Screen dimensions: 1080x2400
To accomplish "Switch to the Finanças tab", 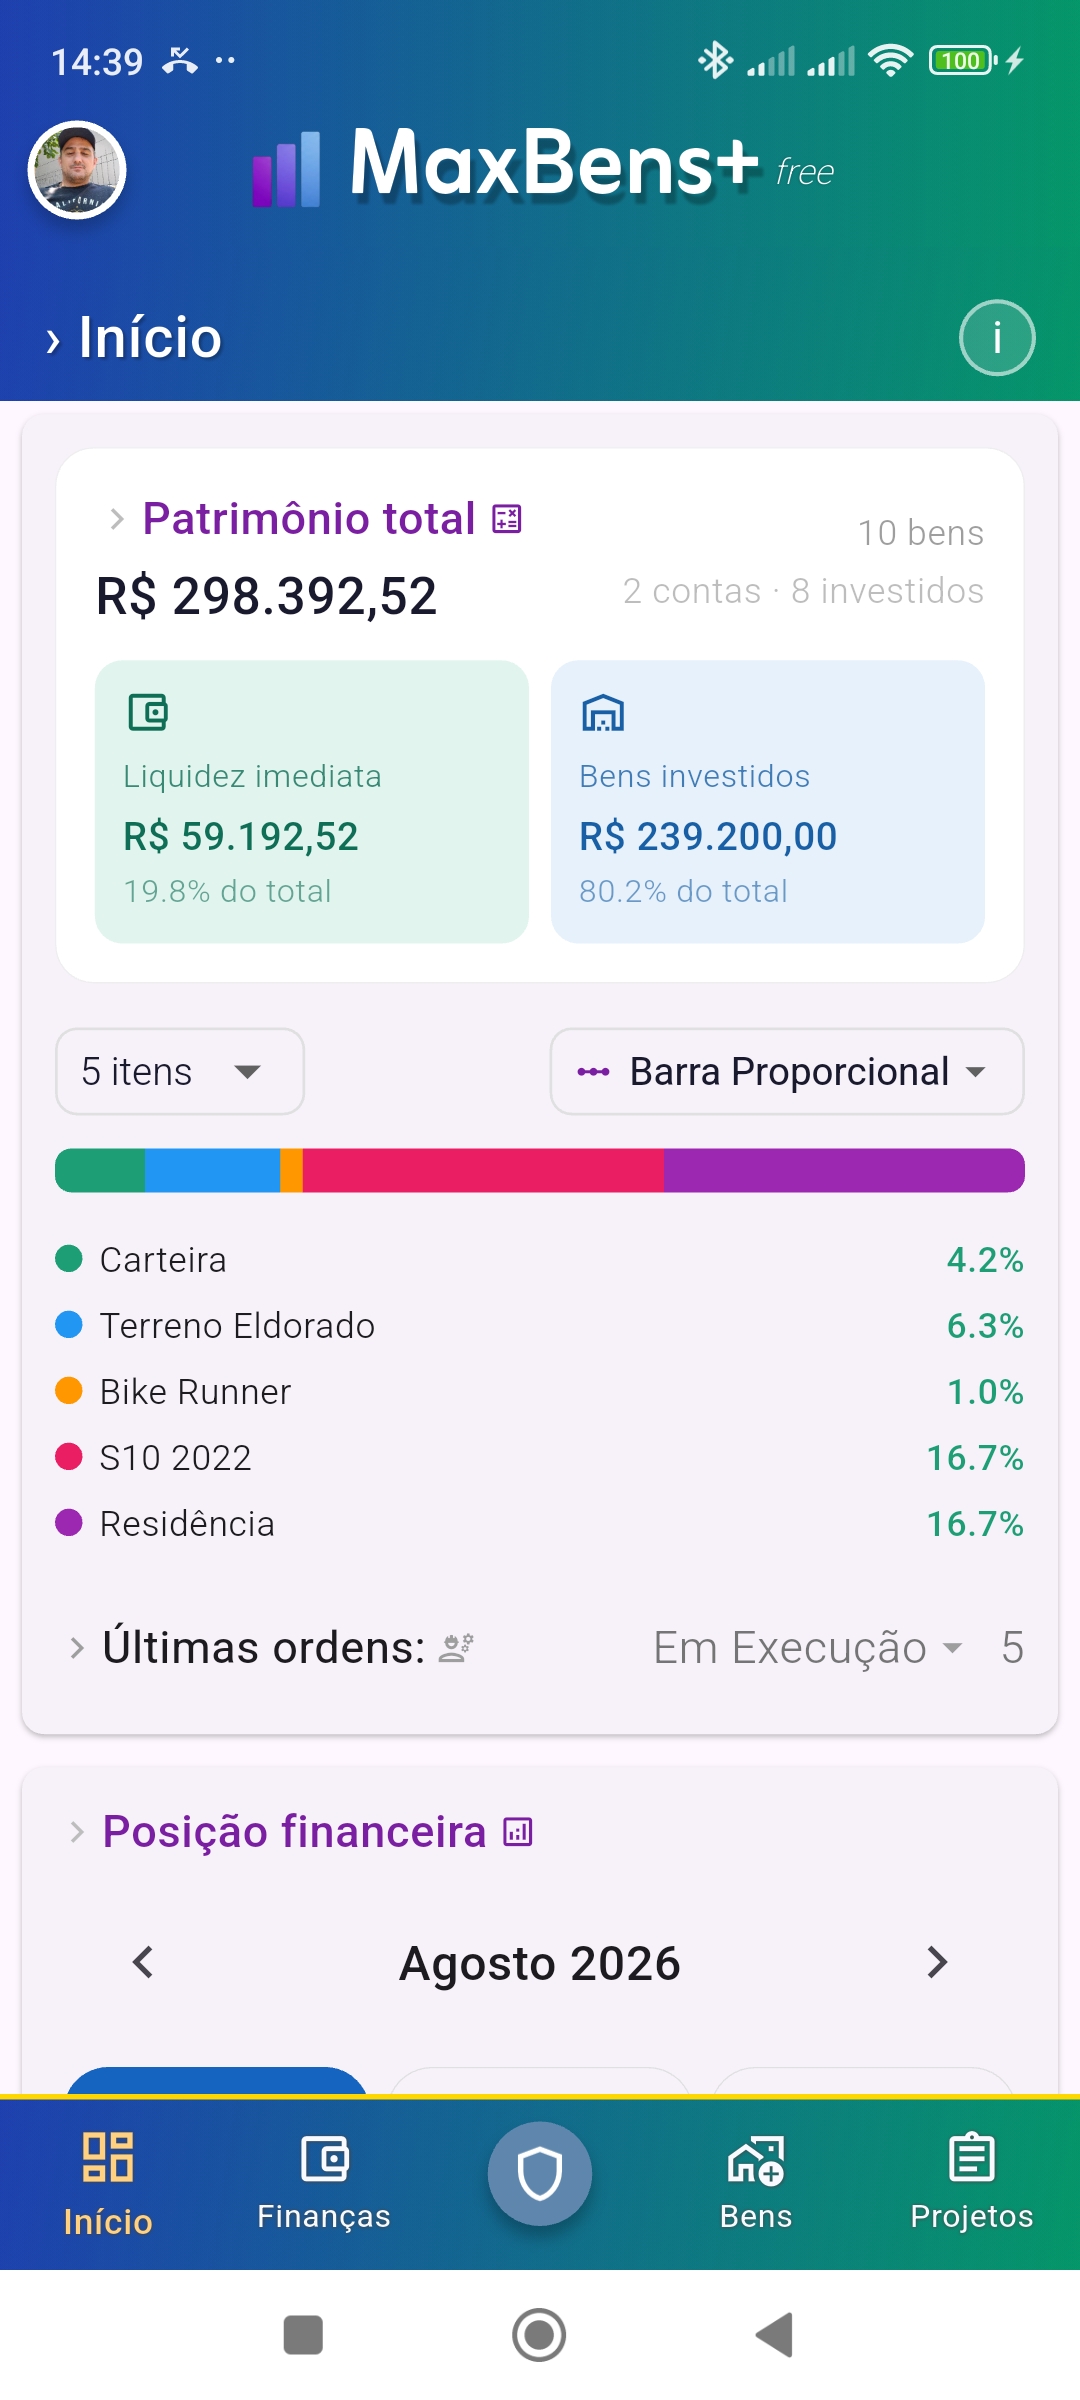I will point(324,2184).
